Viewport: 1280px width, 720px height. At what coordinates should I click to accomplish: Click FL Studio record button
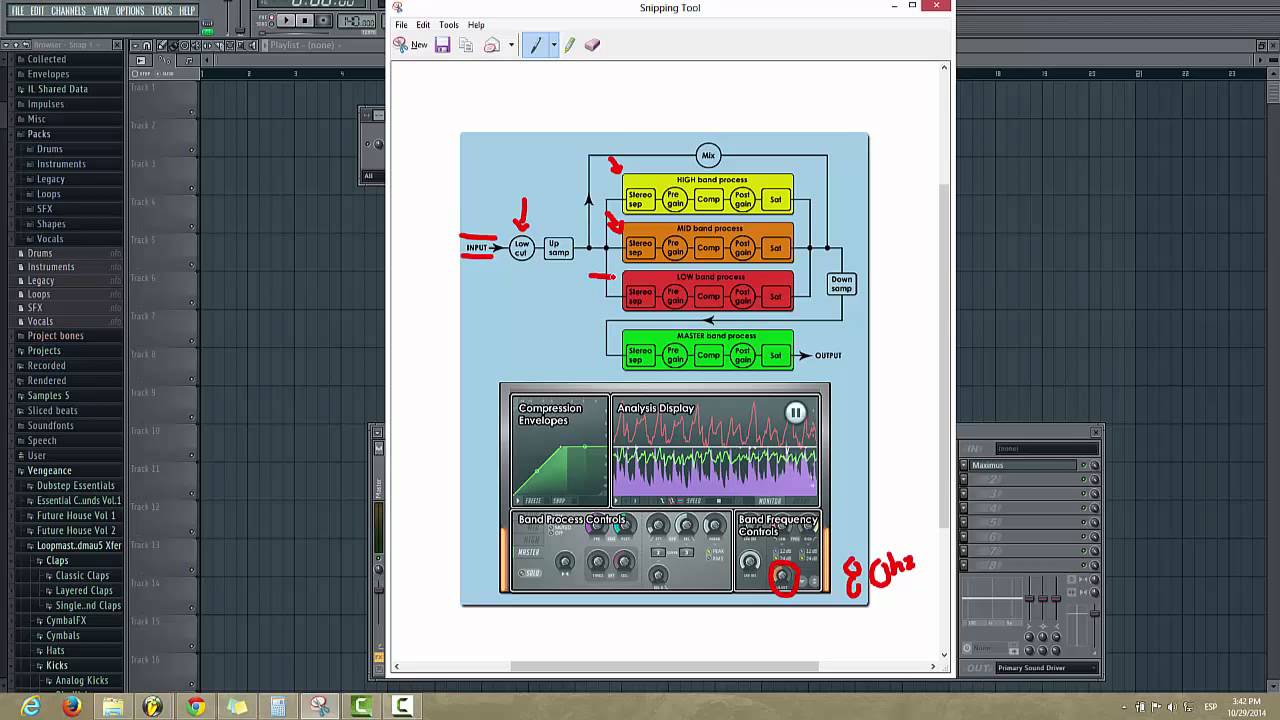[323, 20]
